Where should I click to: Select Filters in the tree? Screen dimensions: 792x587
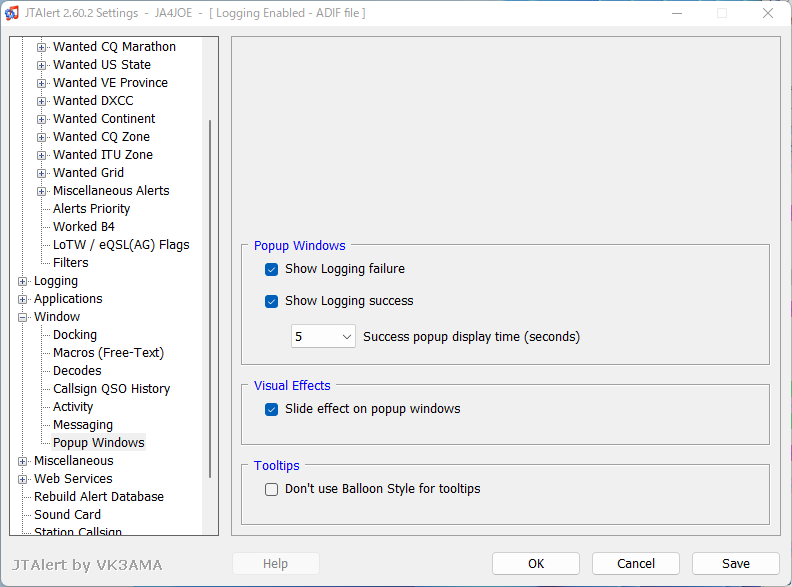pyautogui.click(x=71, y=263)
